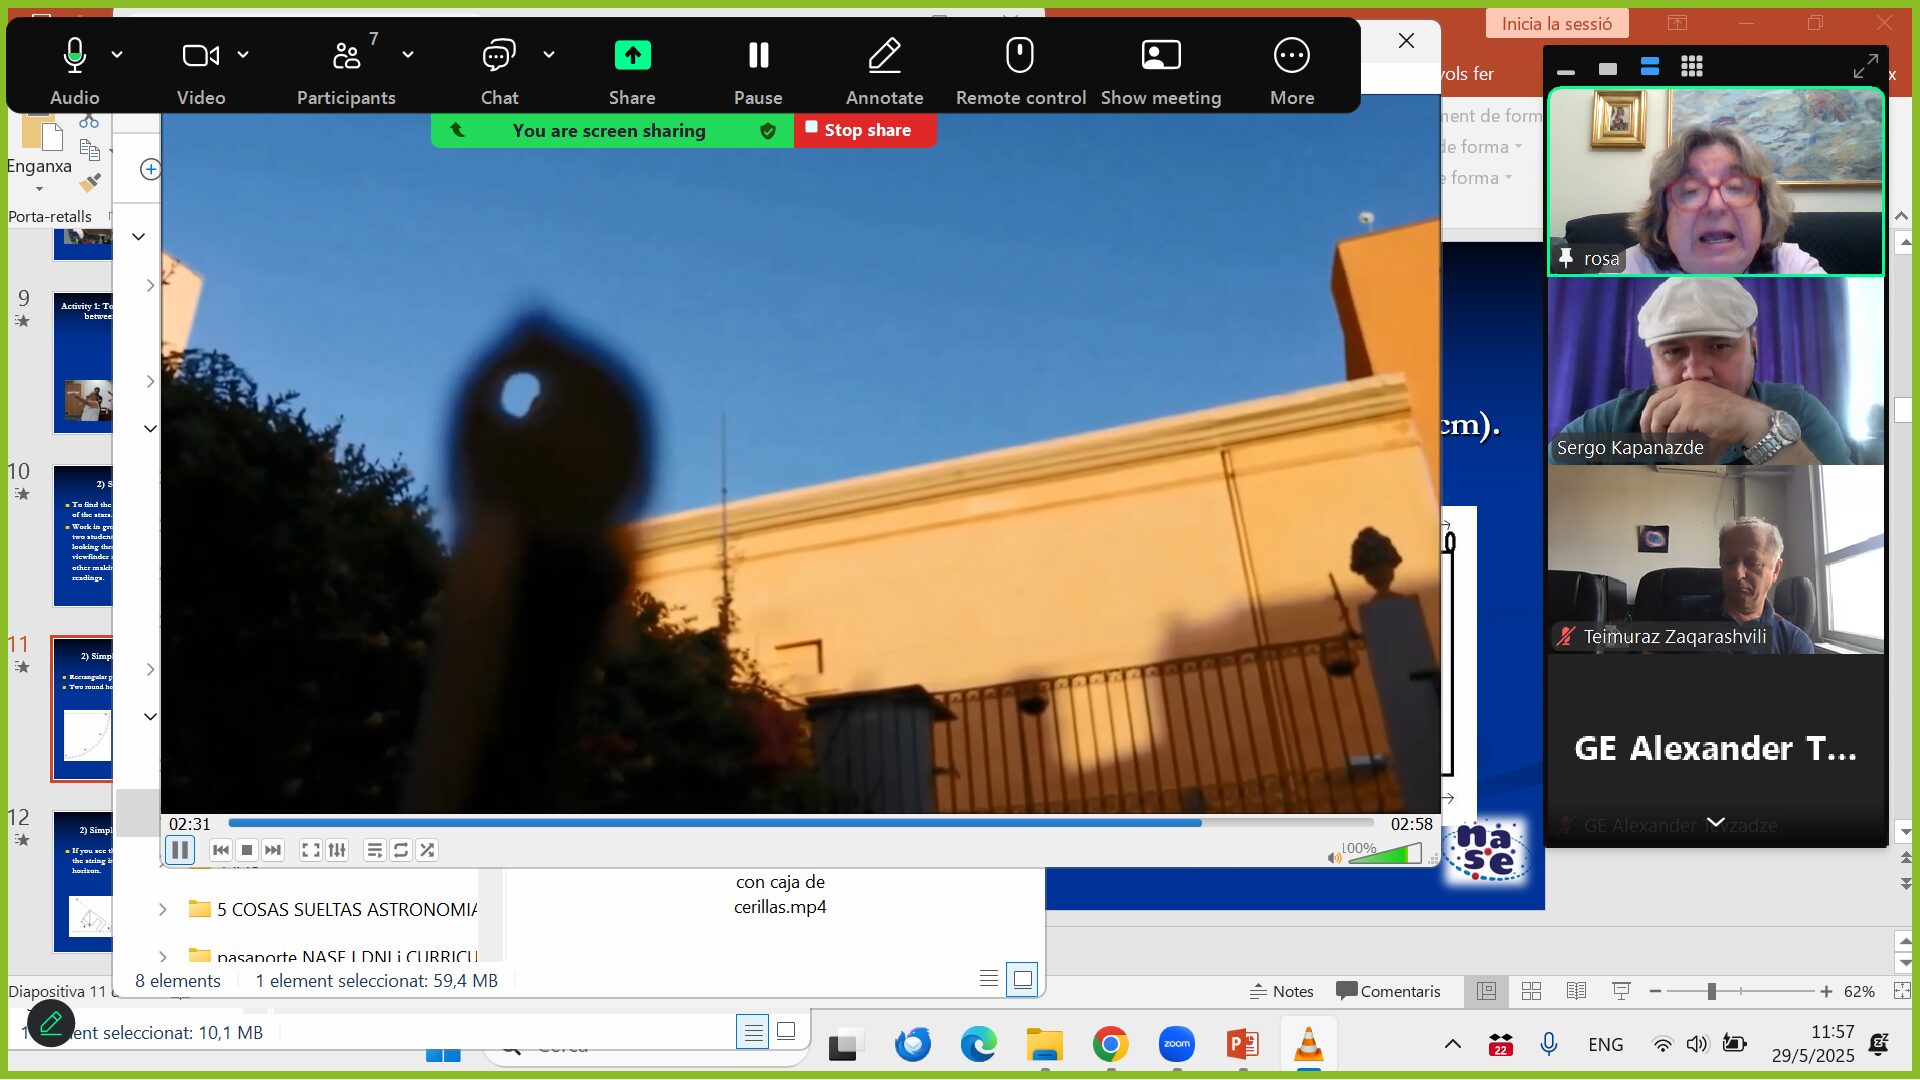This screenshot has height=1080, width=1920.
Task: Show more participants with the down chevron
Action: [x=1716, y=822]
